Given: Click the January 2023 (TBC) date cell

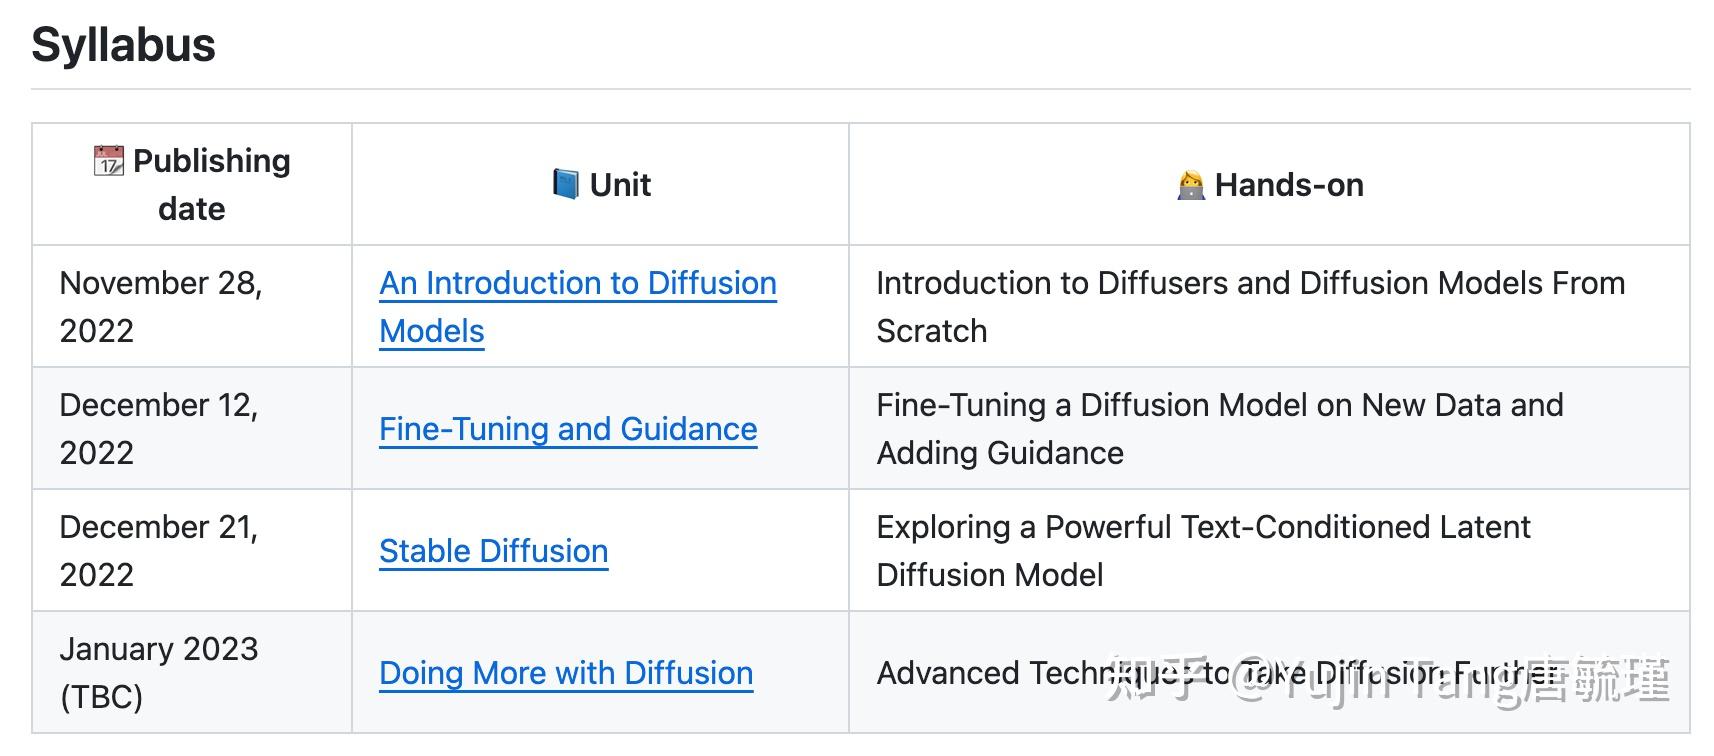Looking at the screenshot, I should pos(158,672).
